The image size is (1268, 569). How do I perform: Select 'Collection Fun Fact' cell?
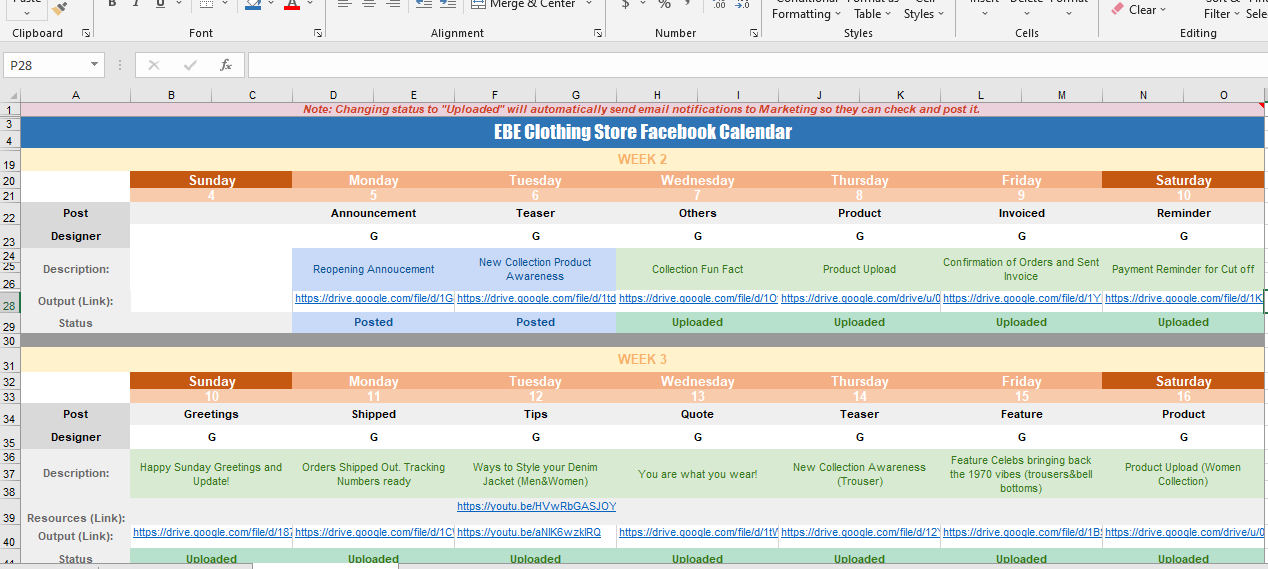(x=698, y=269)
